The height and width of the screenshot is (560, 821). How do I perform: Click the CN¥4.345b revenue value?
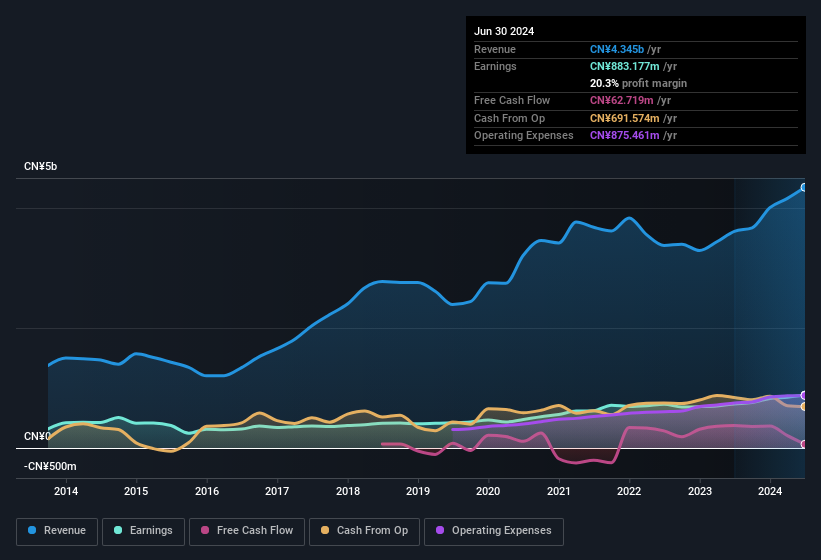click(x=617, y=49)
